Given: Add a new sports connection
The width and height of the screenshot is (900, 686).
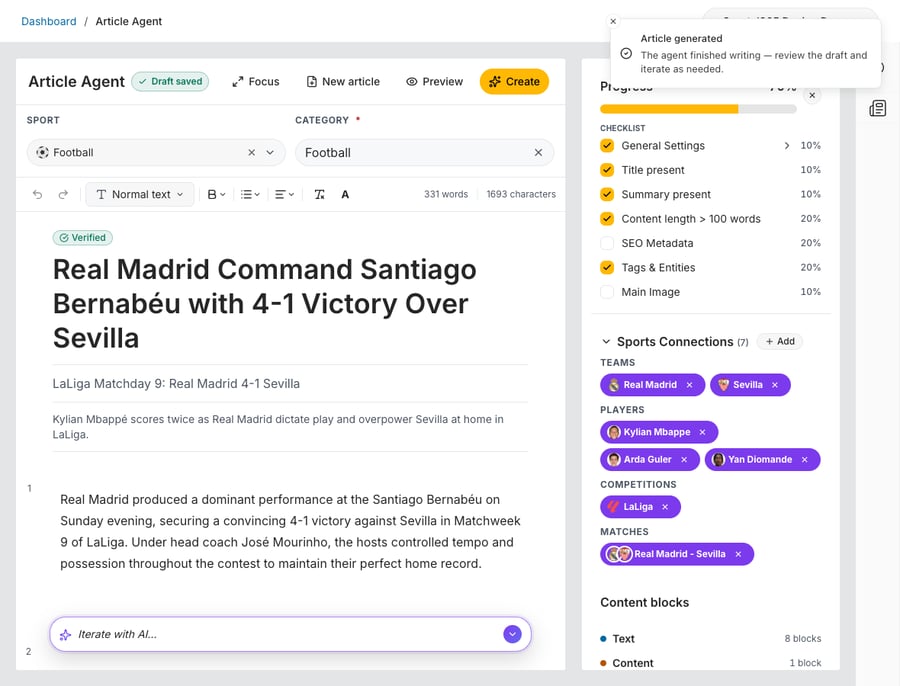Looking at the screenshot, I should pos(780,342).
